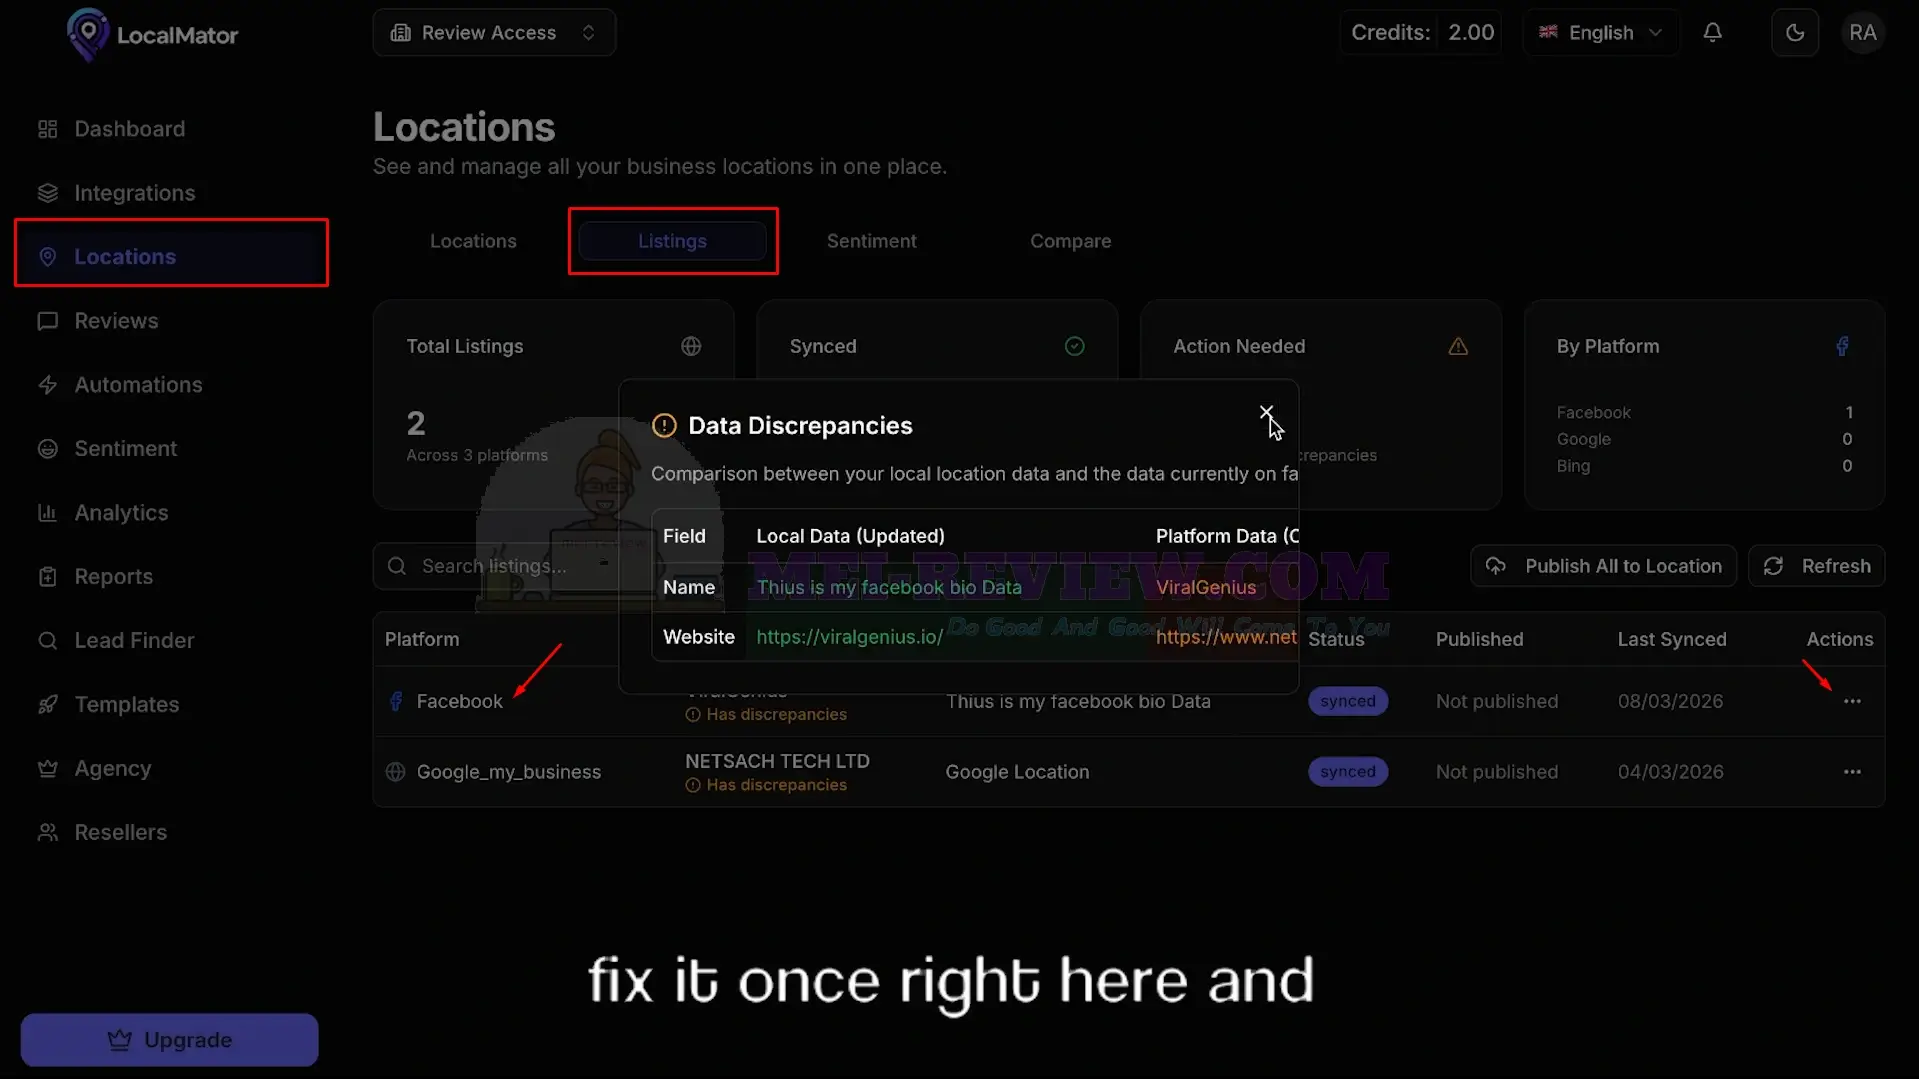Click the Reports clipboard icon

point(47,577)
